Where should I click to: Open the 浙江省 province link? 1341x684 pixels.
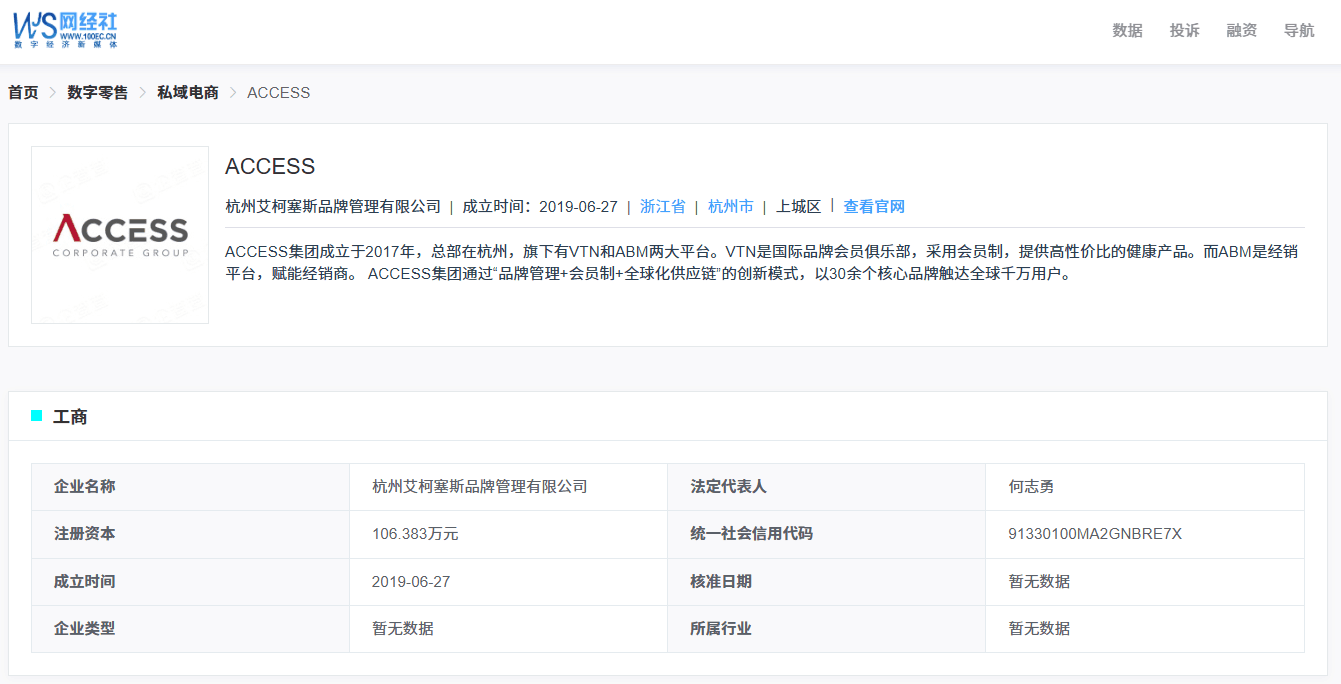662,207
